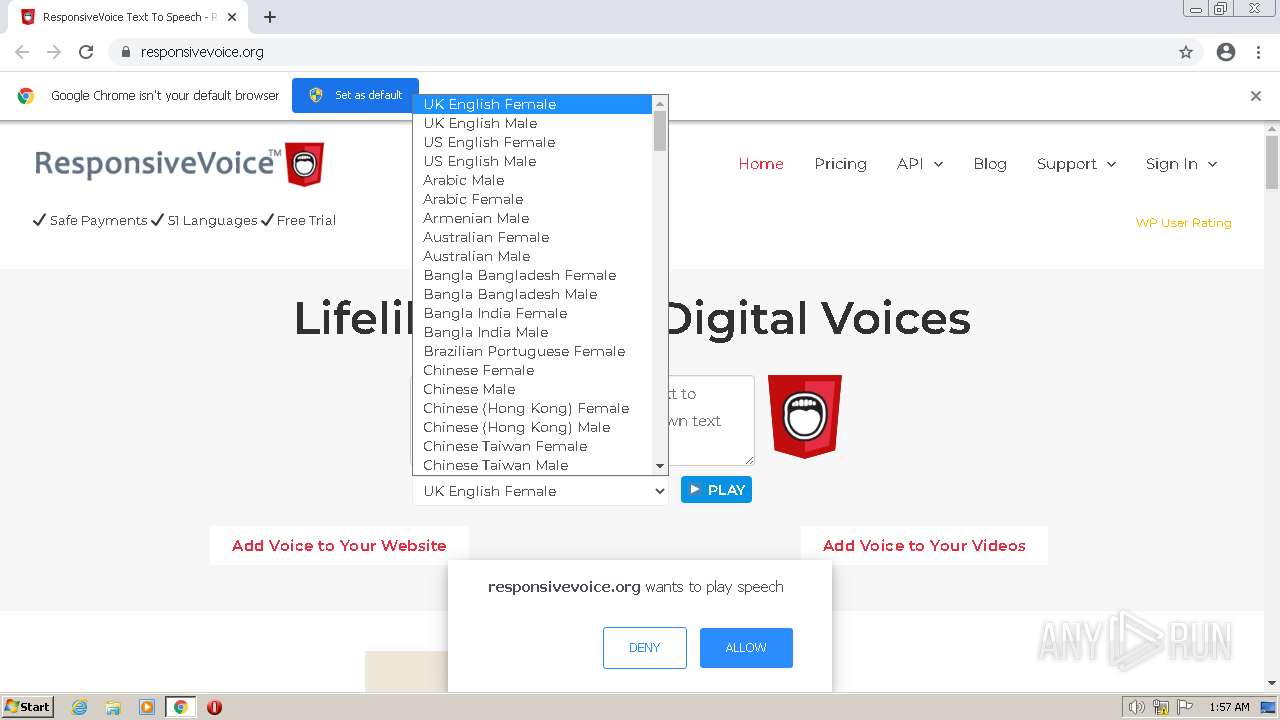
Task: Open the media player taskbar icon
Action: click(x=146, y=707)
